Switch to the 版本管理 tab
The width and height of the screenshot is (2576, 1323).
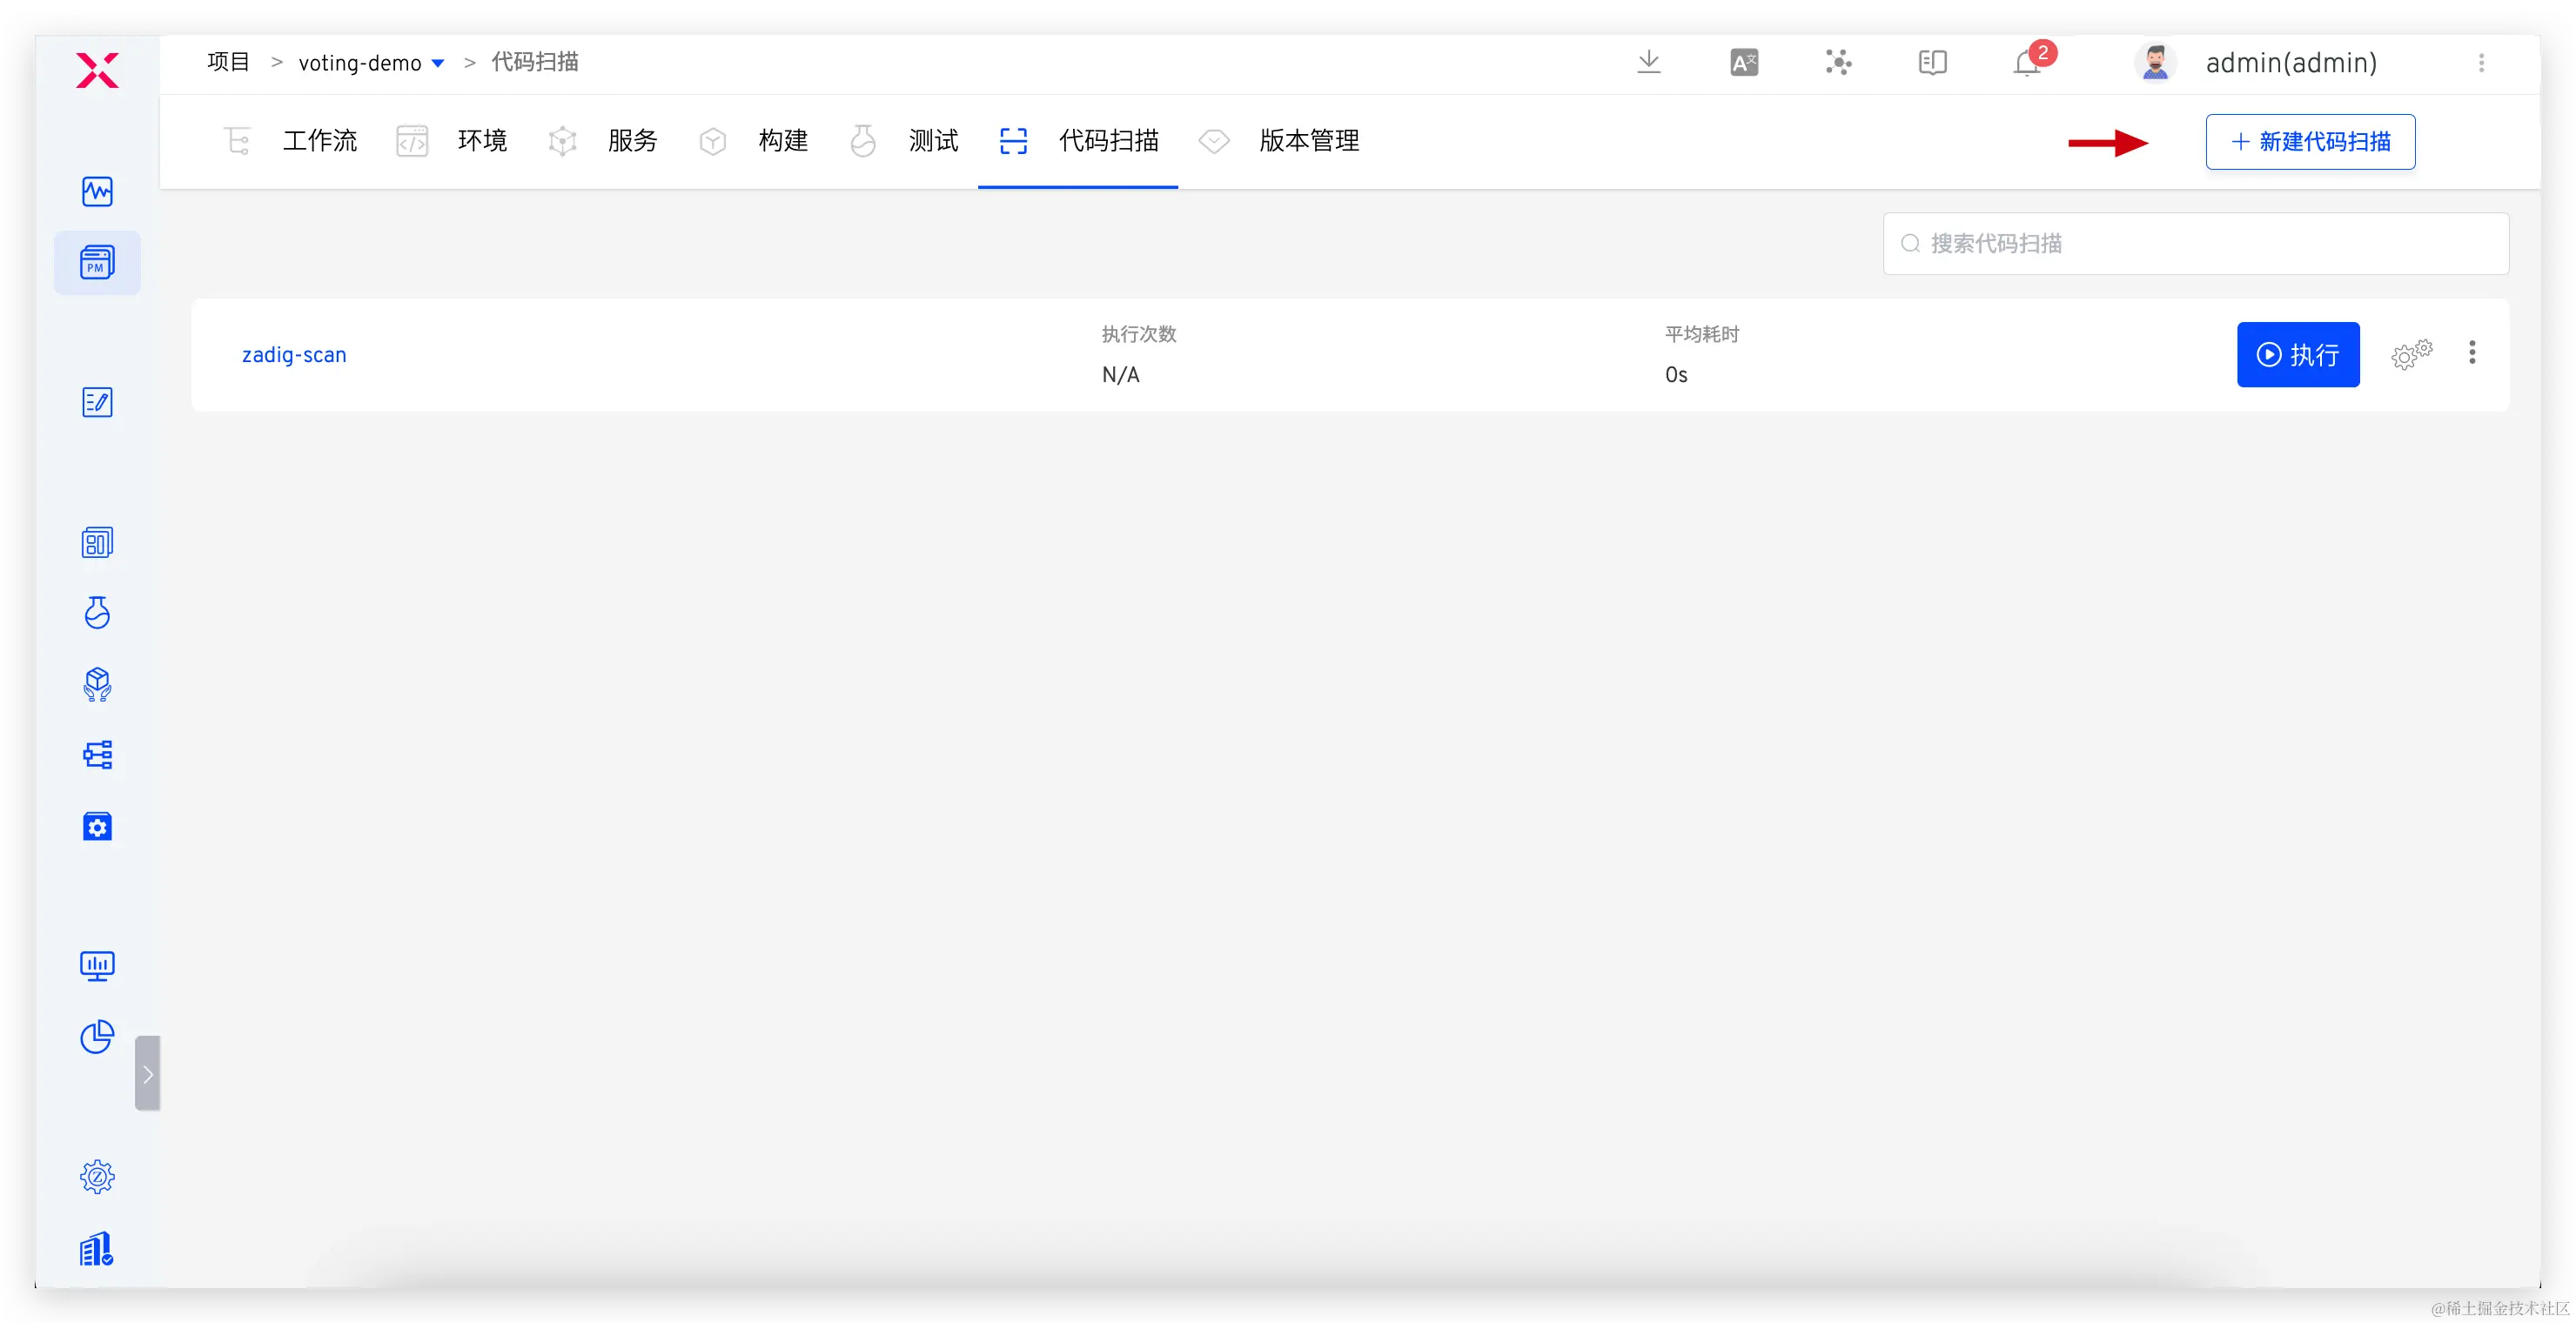tap(1308, 141)
